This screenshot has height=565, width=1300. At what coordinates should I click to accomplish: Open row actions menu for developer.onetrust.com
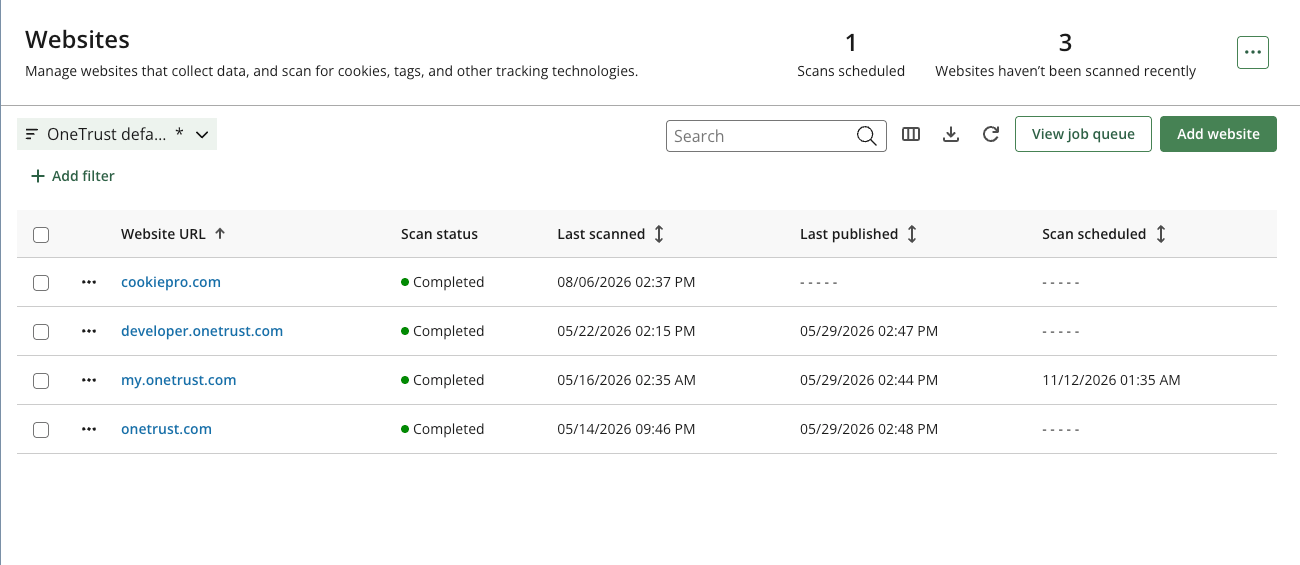(89, 331)
